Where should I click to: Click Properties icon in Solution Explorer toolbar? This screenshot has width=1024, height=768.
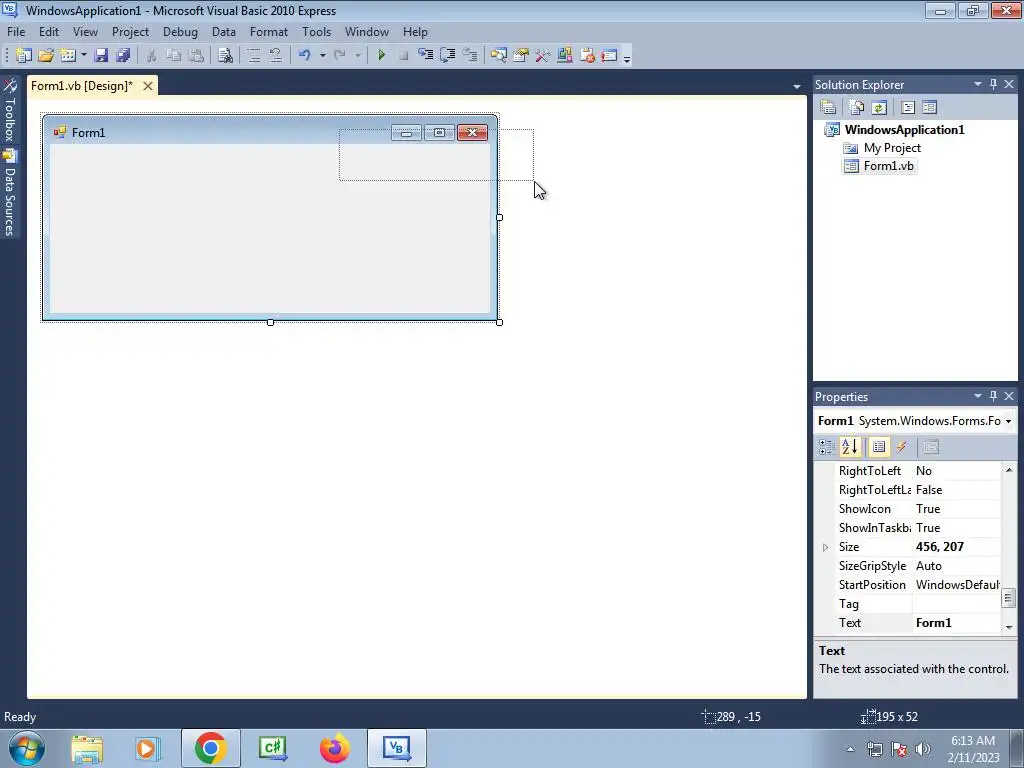point(828,107)
